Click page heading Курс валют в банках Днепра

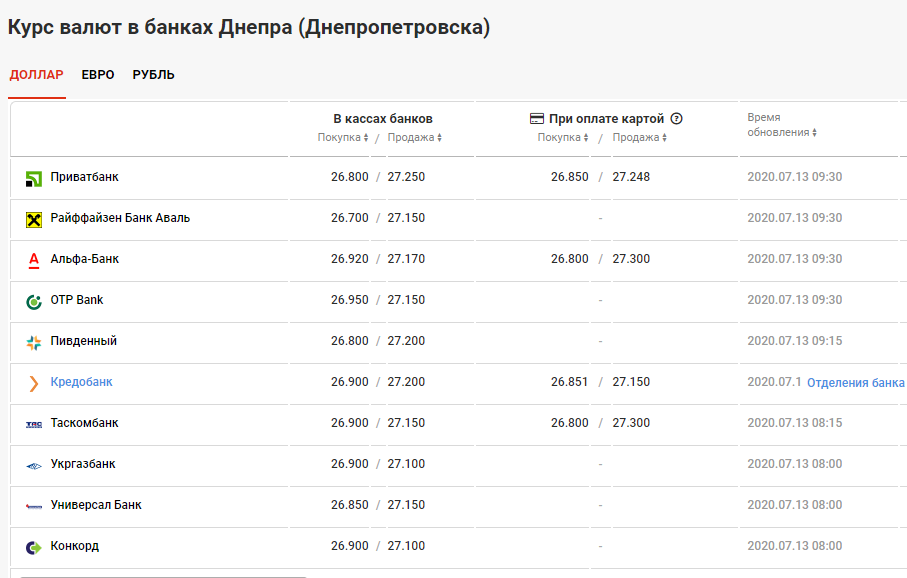tap(249, 27)
